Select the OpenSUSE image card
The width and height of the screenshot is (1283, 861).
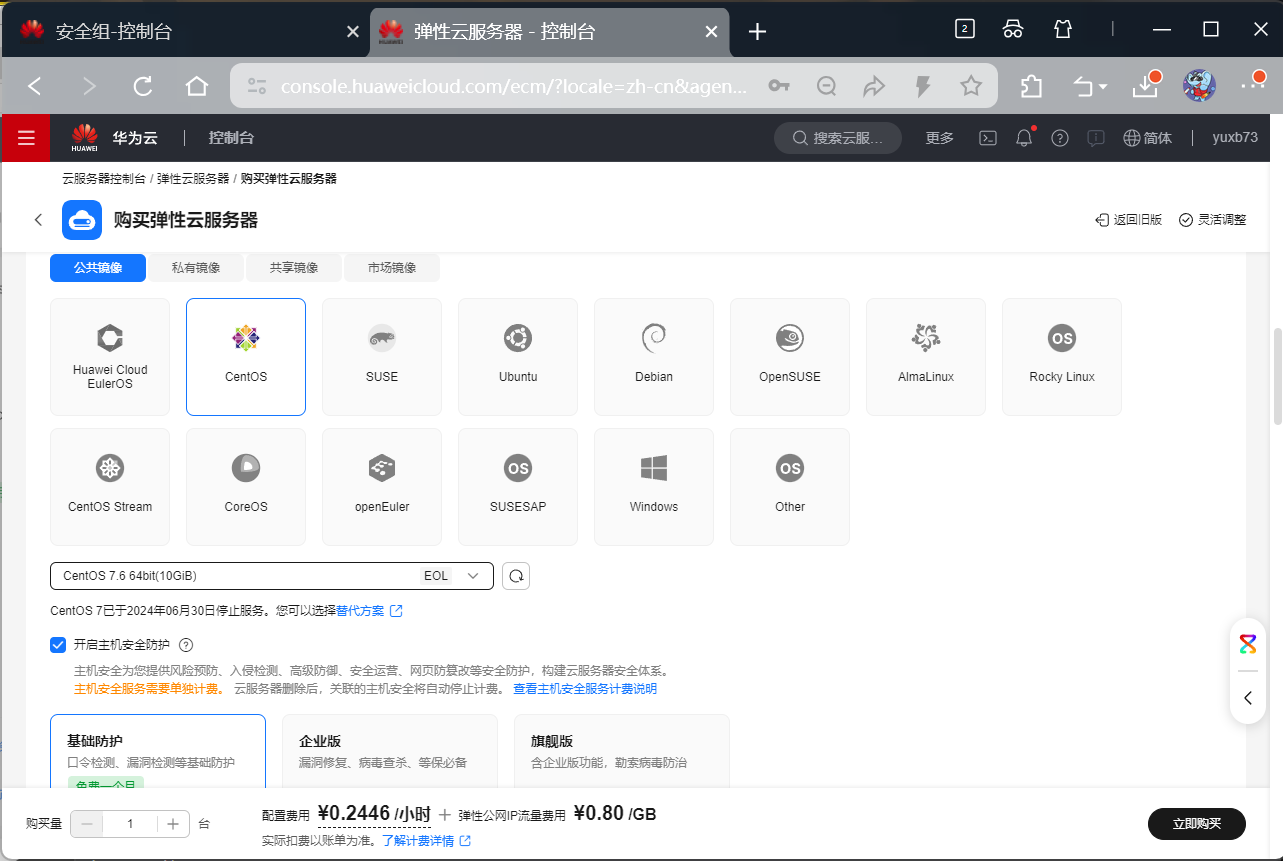tap(790, 357)
